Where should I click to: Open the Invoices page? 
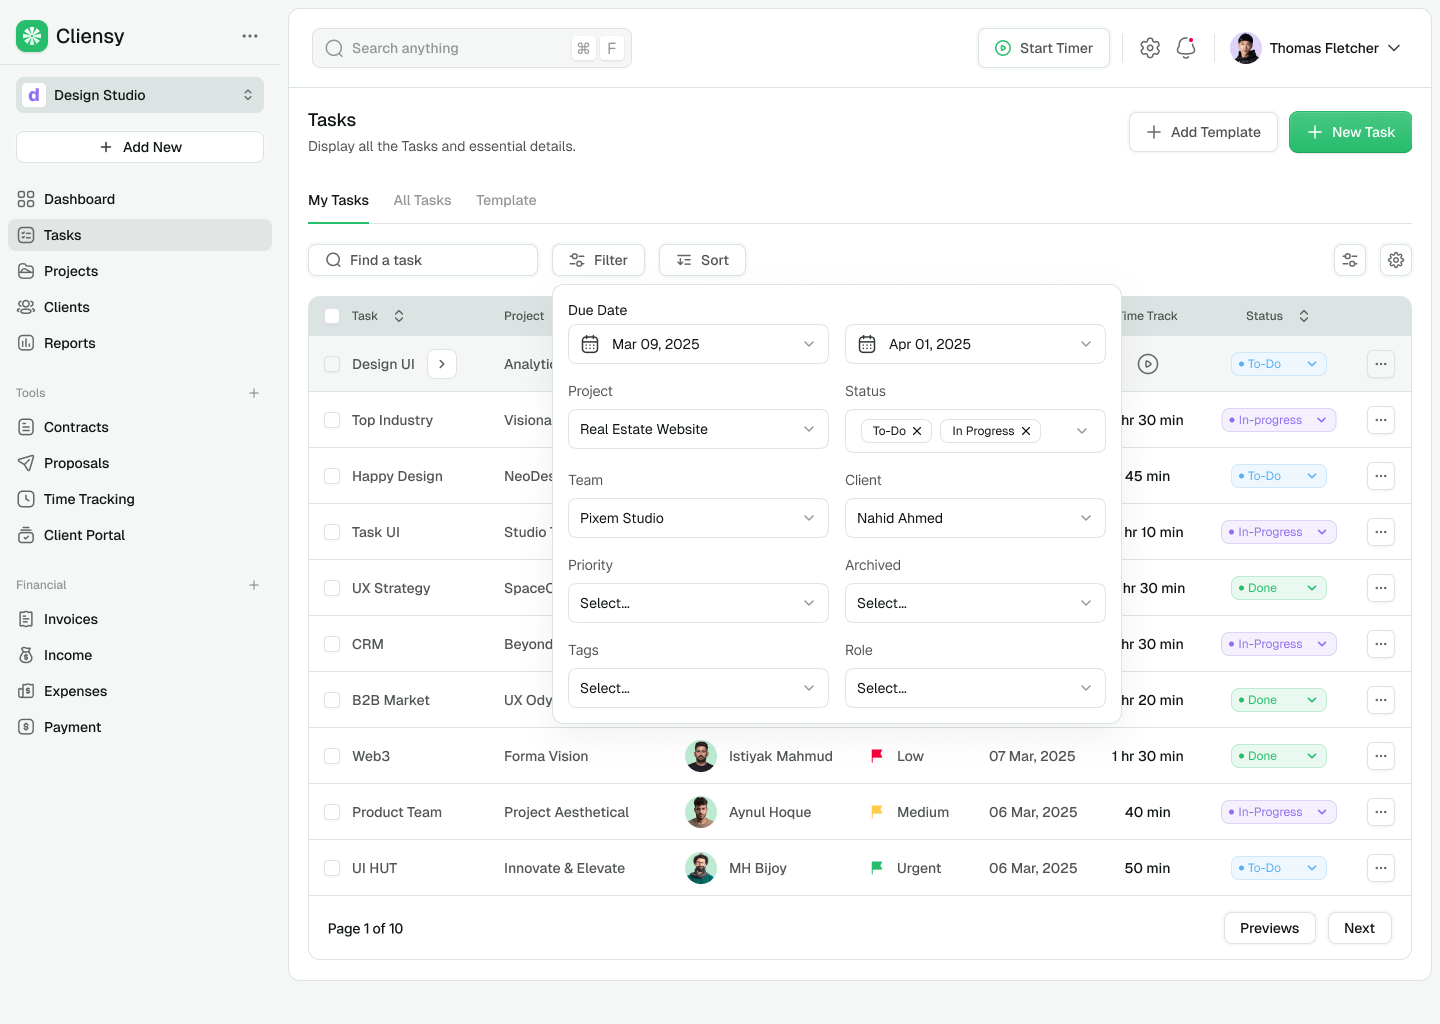70,619
